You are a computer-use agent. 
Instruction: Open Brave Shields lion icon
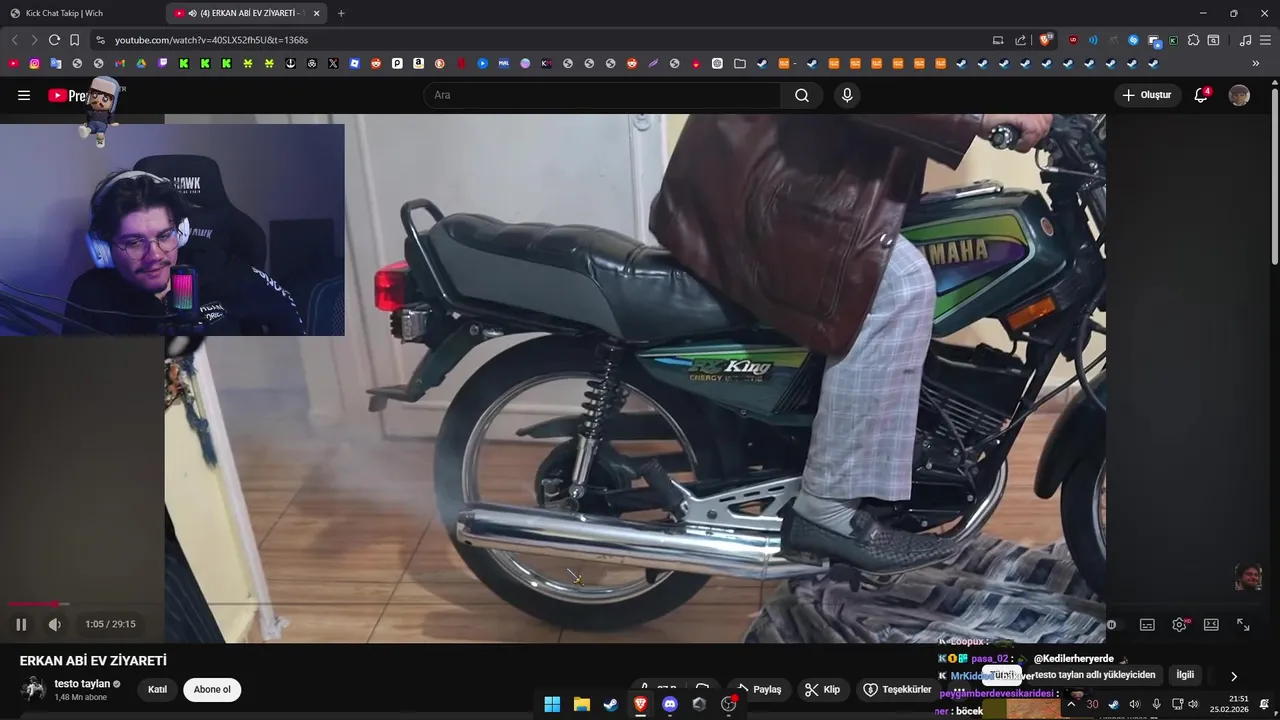[x=1046, y=40]
